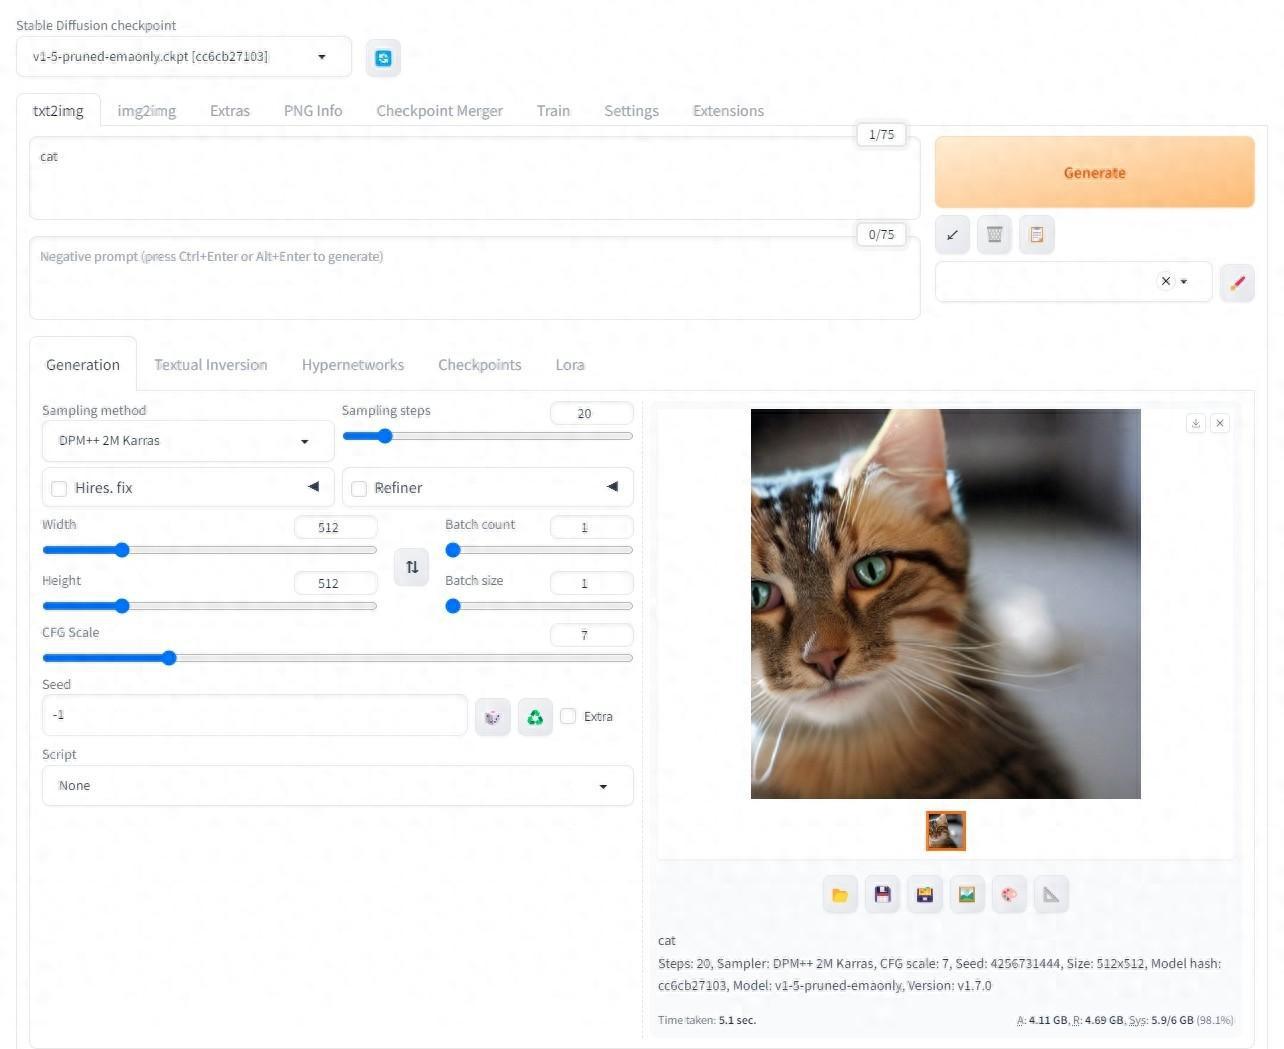
Task: Clear the prompt with the trash icon
Action: coord(994,235)
